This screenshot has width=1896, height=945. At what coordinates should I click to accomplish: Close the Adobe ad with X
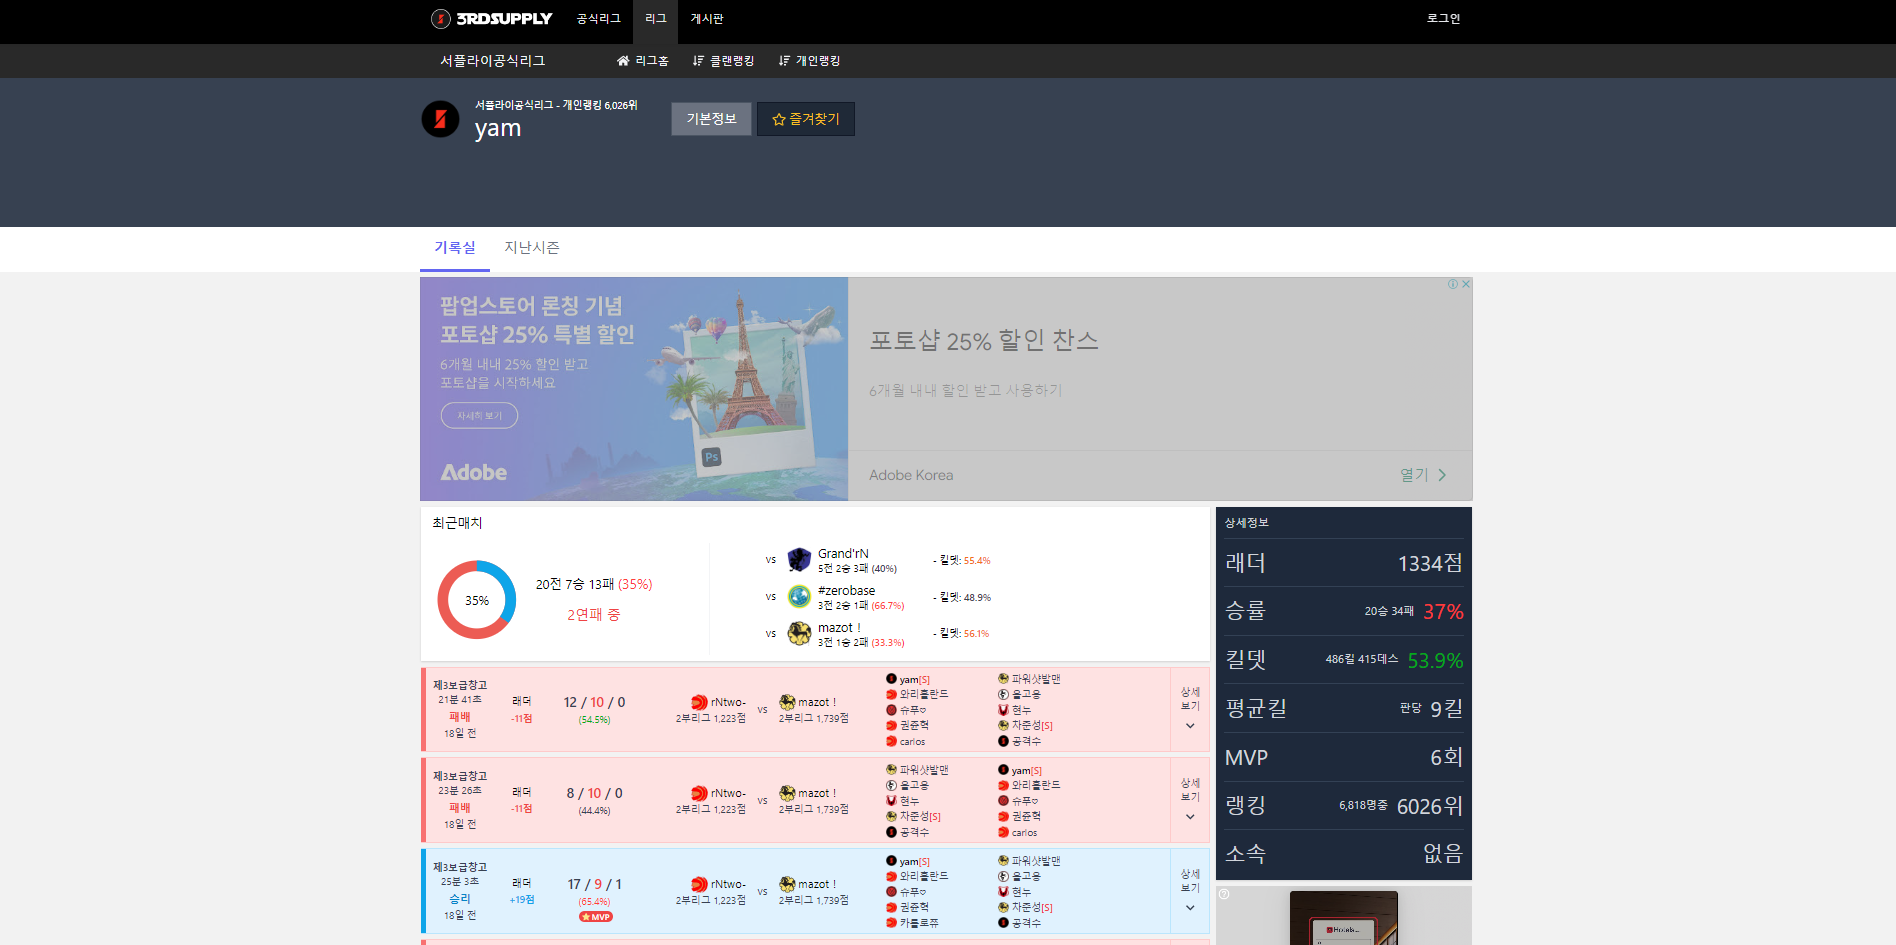point(1466,284)
